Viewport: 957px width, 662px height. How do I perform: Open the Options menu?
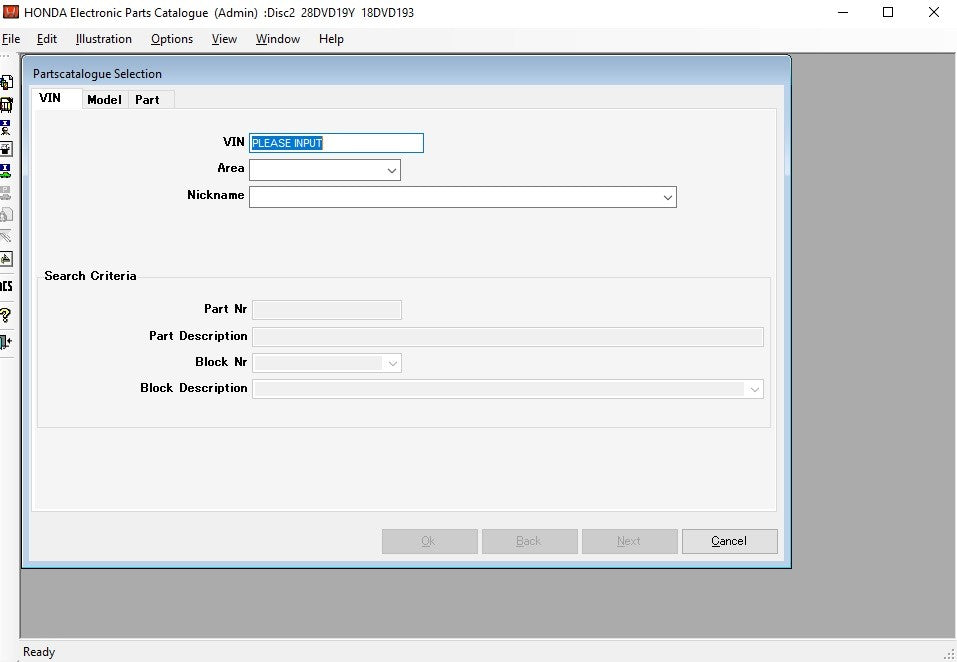tap(172, 39)
